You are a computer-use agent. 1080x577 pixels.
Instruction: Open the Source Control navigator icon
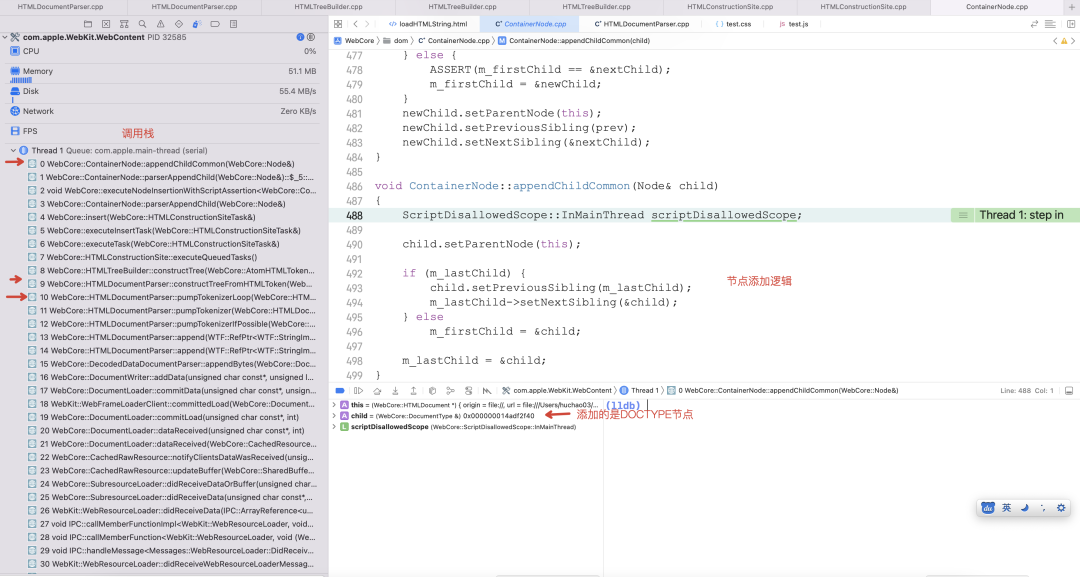click(x=106, y=24)
